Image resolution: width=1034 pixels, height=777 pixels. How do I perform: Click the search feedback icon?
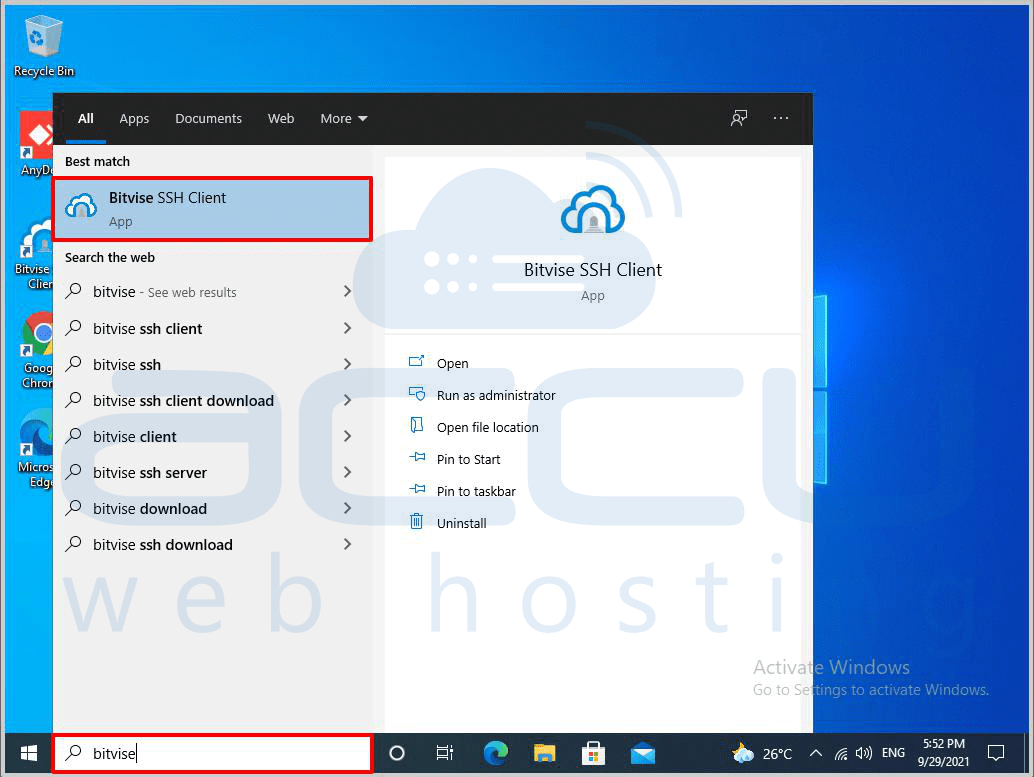pyautogui.click(x=739, y=118)
